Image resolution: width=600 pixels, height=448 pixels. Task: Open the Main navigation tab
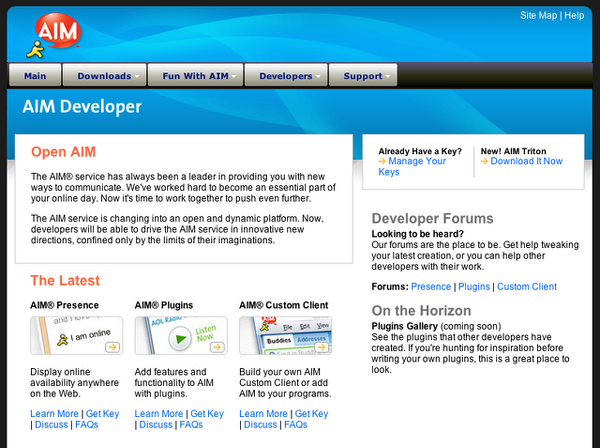35,75
